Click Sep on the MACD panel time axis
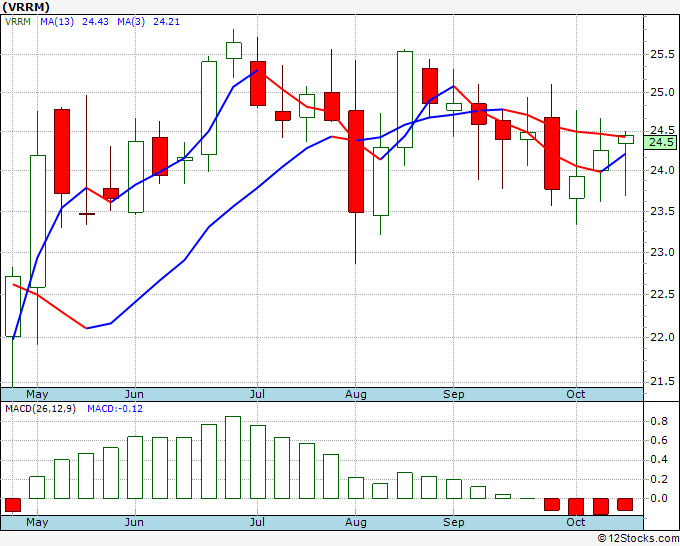 (x=454, y=522)
